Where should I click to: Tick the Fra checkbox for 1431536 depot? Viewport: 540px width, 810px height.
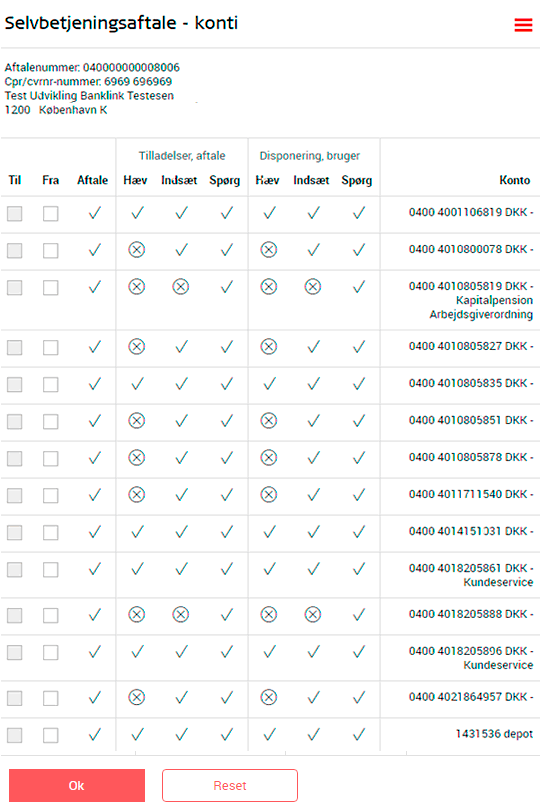[51, 735]
